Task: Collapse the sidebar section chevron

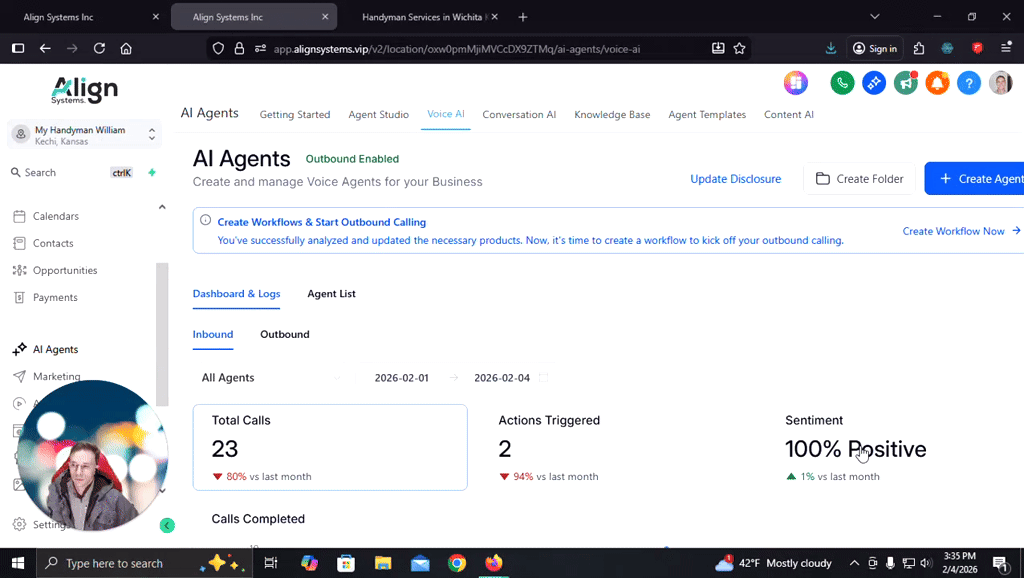Action: (162, 207)
